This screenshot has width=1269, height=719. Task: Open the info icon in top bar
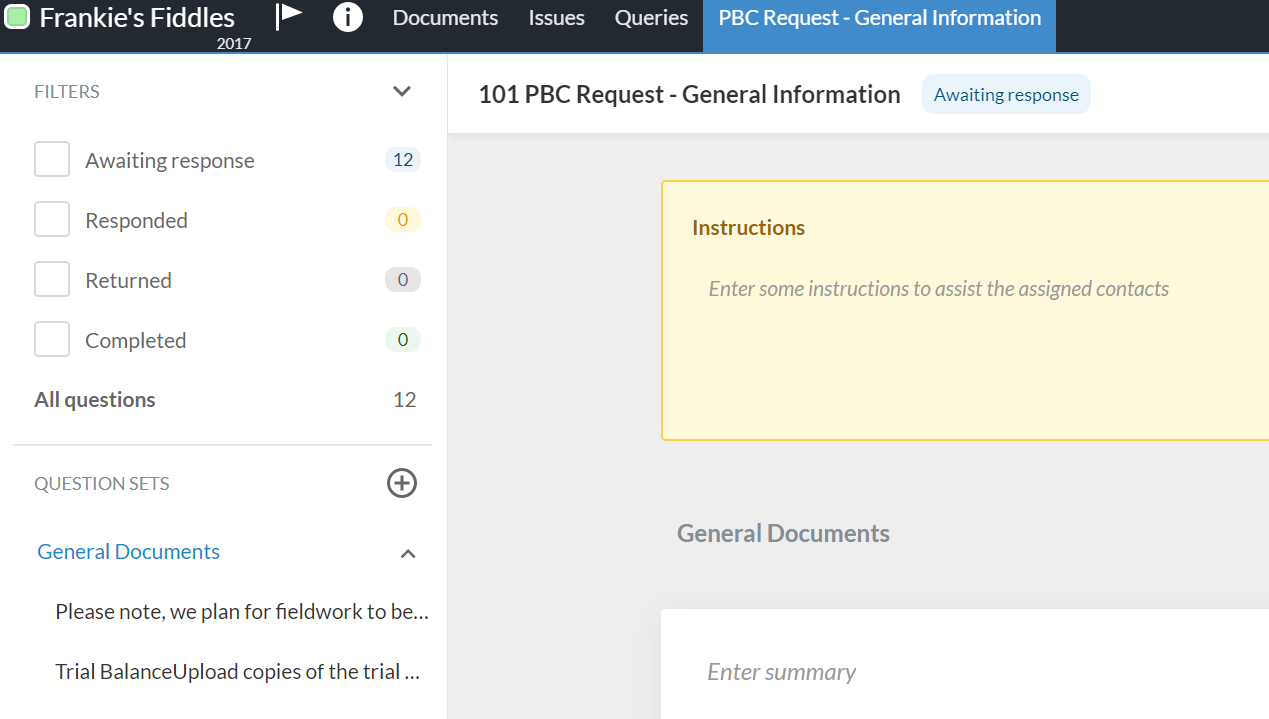347,17
